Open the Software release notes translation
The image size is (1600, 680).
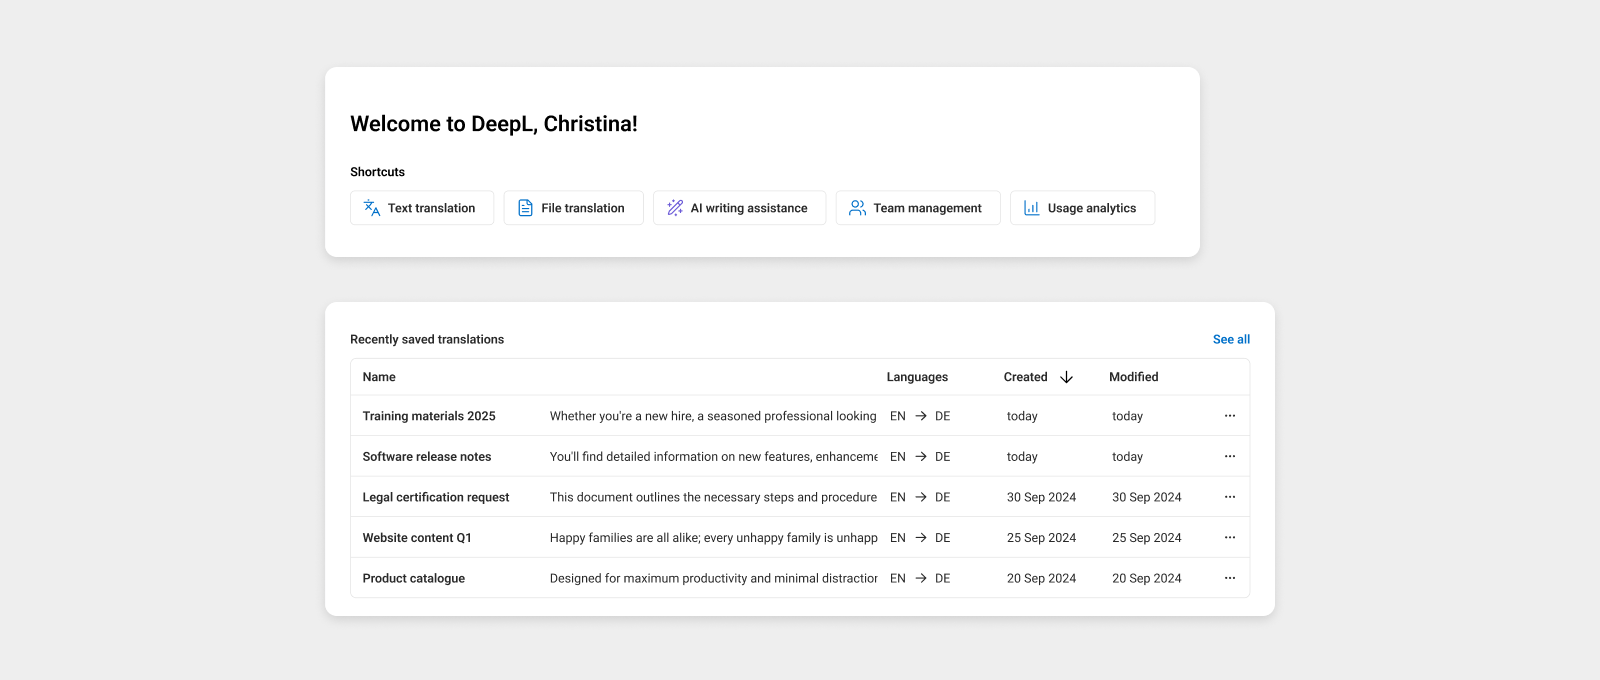pyautogui.click(x=427, y=456)
